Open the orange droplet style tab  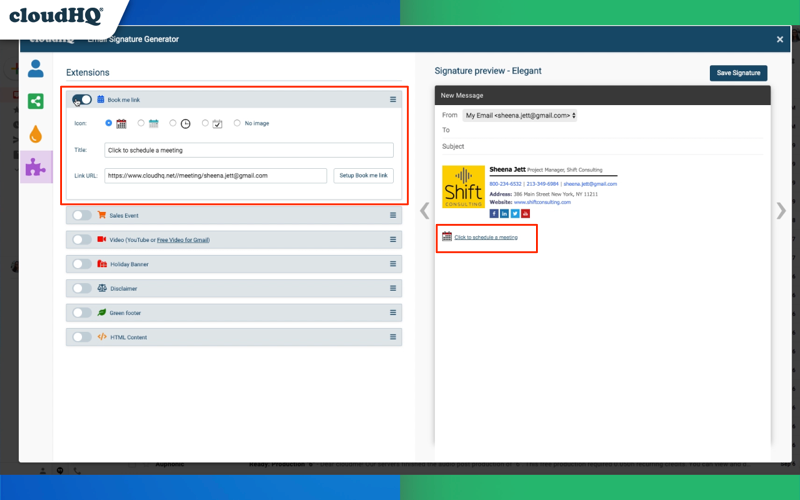click(x=35, y=134)
